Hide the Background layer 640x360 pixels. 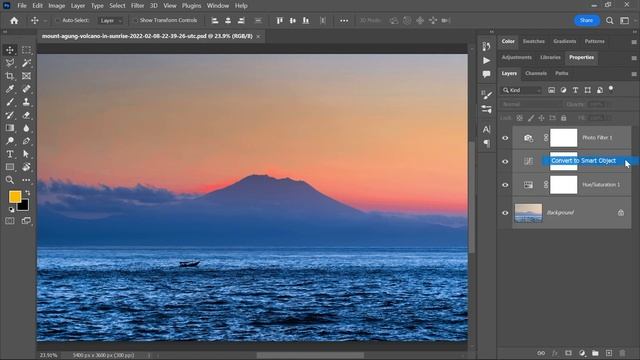505,213
